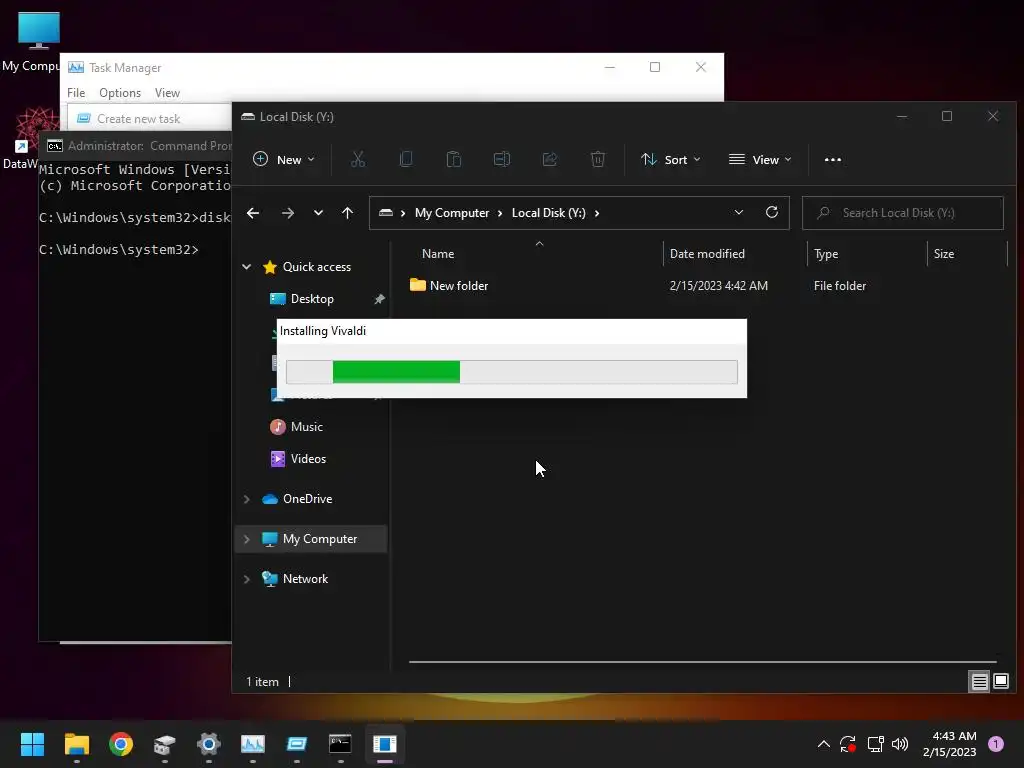Open the clock showing 4:43 AM
Image resolution: width=1024 pixels, height=768 pixels.
click(950, 744)
